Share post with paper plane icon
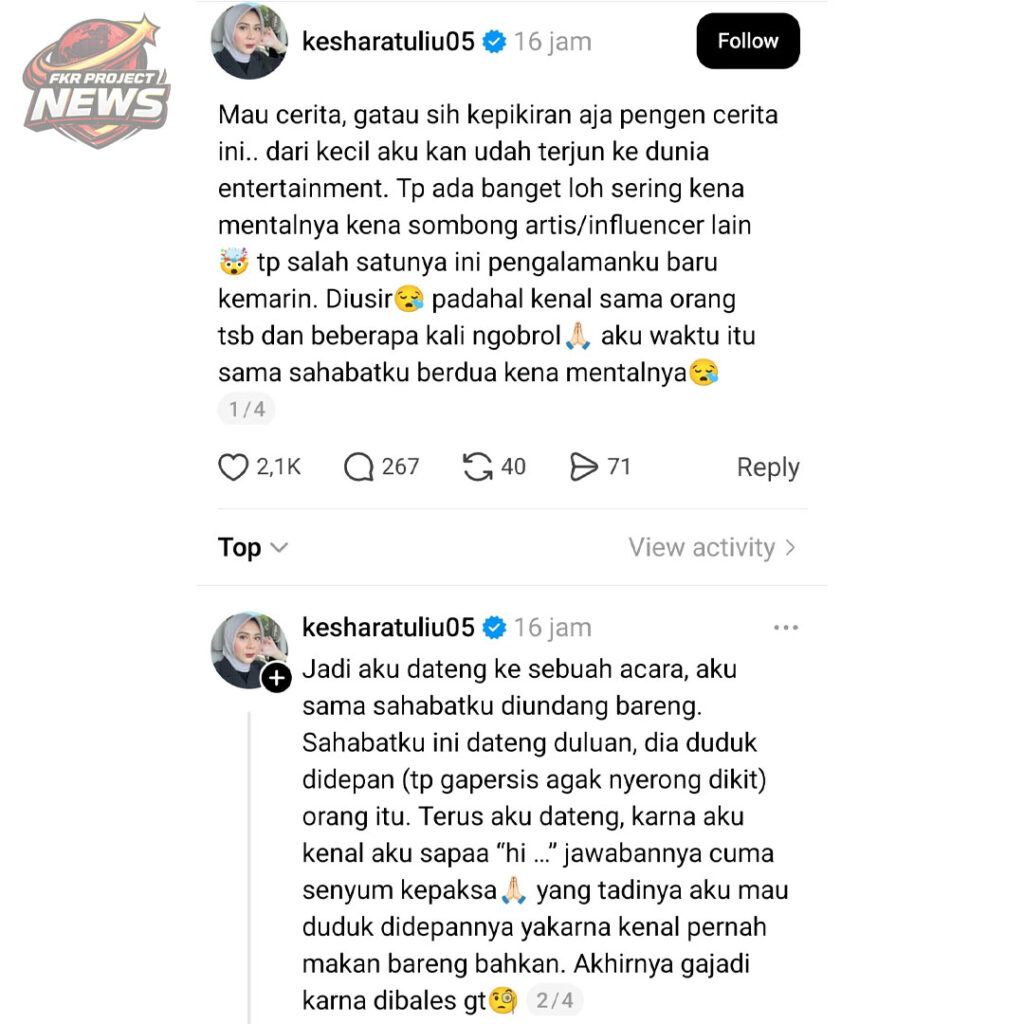 (x=583, y=467)
